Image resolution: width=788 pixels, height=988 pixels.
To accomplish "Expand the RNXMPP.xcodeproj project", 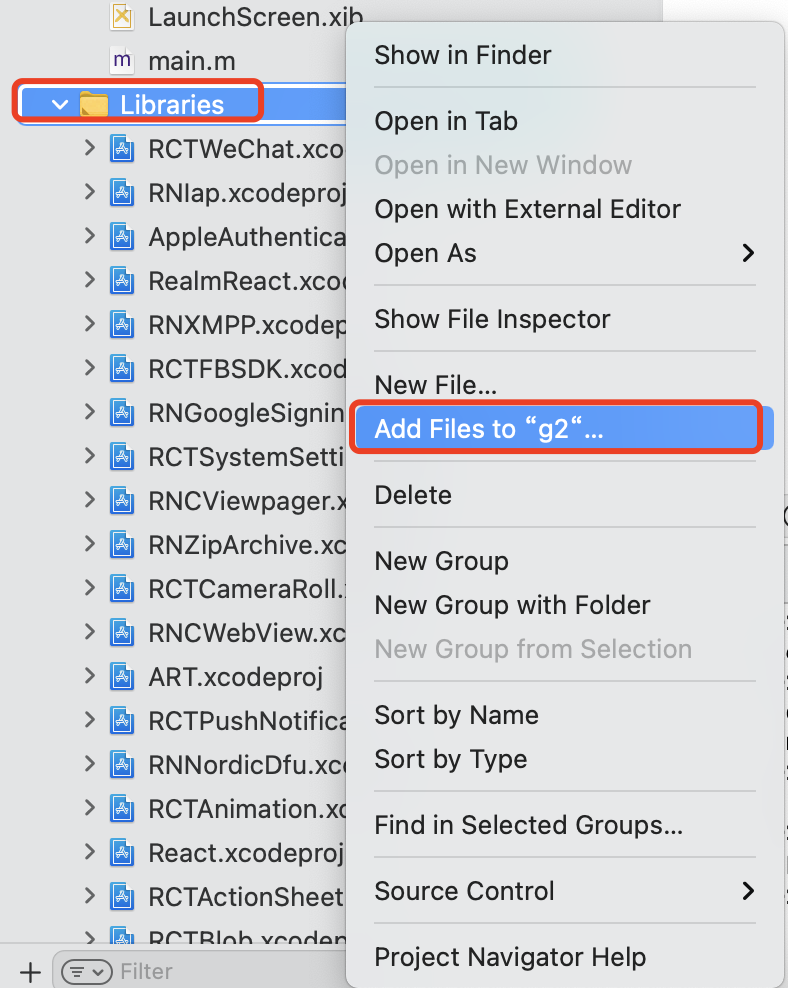I will 91,325.
